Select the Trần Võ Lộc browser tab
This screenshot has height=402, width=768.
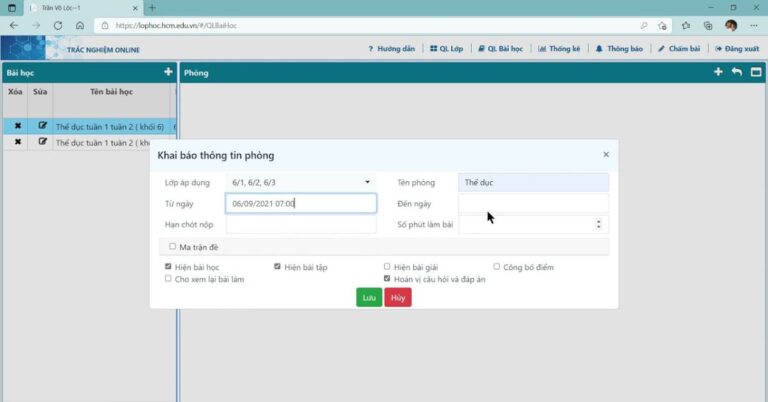(83, 8)
